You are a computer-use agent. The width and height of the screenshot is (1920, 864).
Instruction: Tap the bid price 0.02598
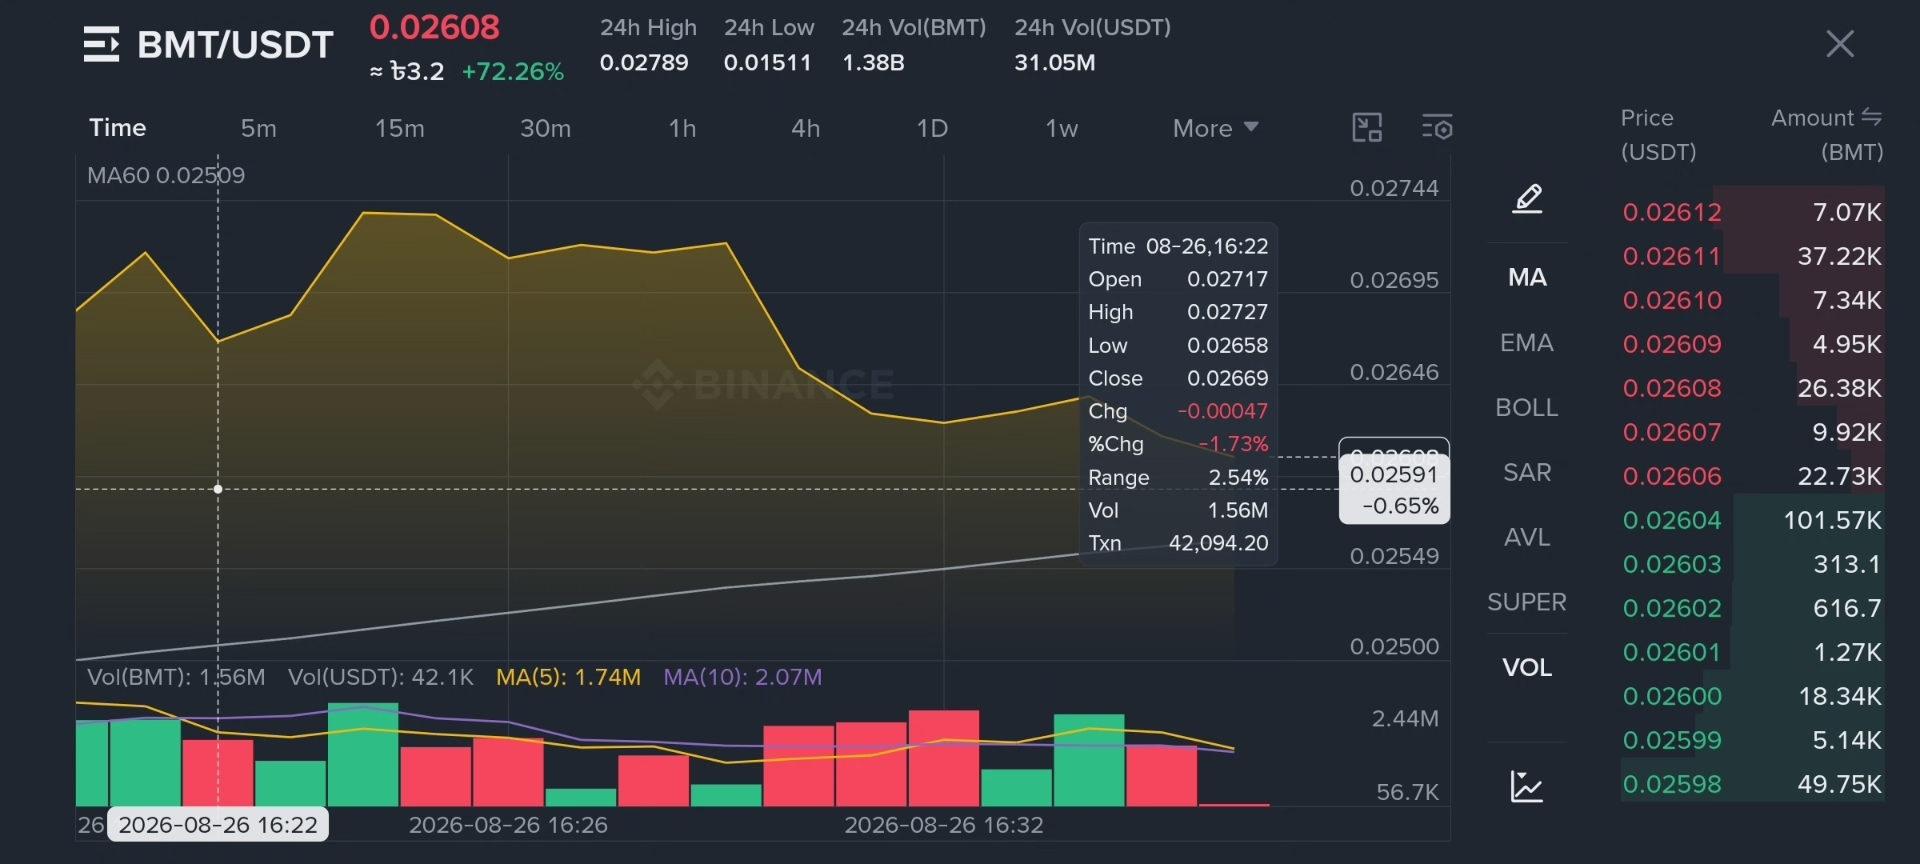pos(1672,784)
